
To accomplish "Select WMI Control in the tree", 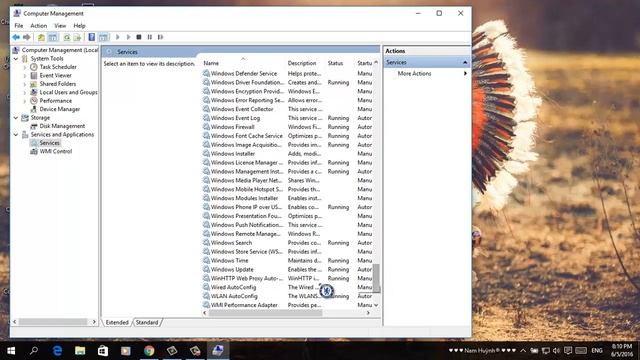I will point(56,151).
